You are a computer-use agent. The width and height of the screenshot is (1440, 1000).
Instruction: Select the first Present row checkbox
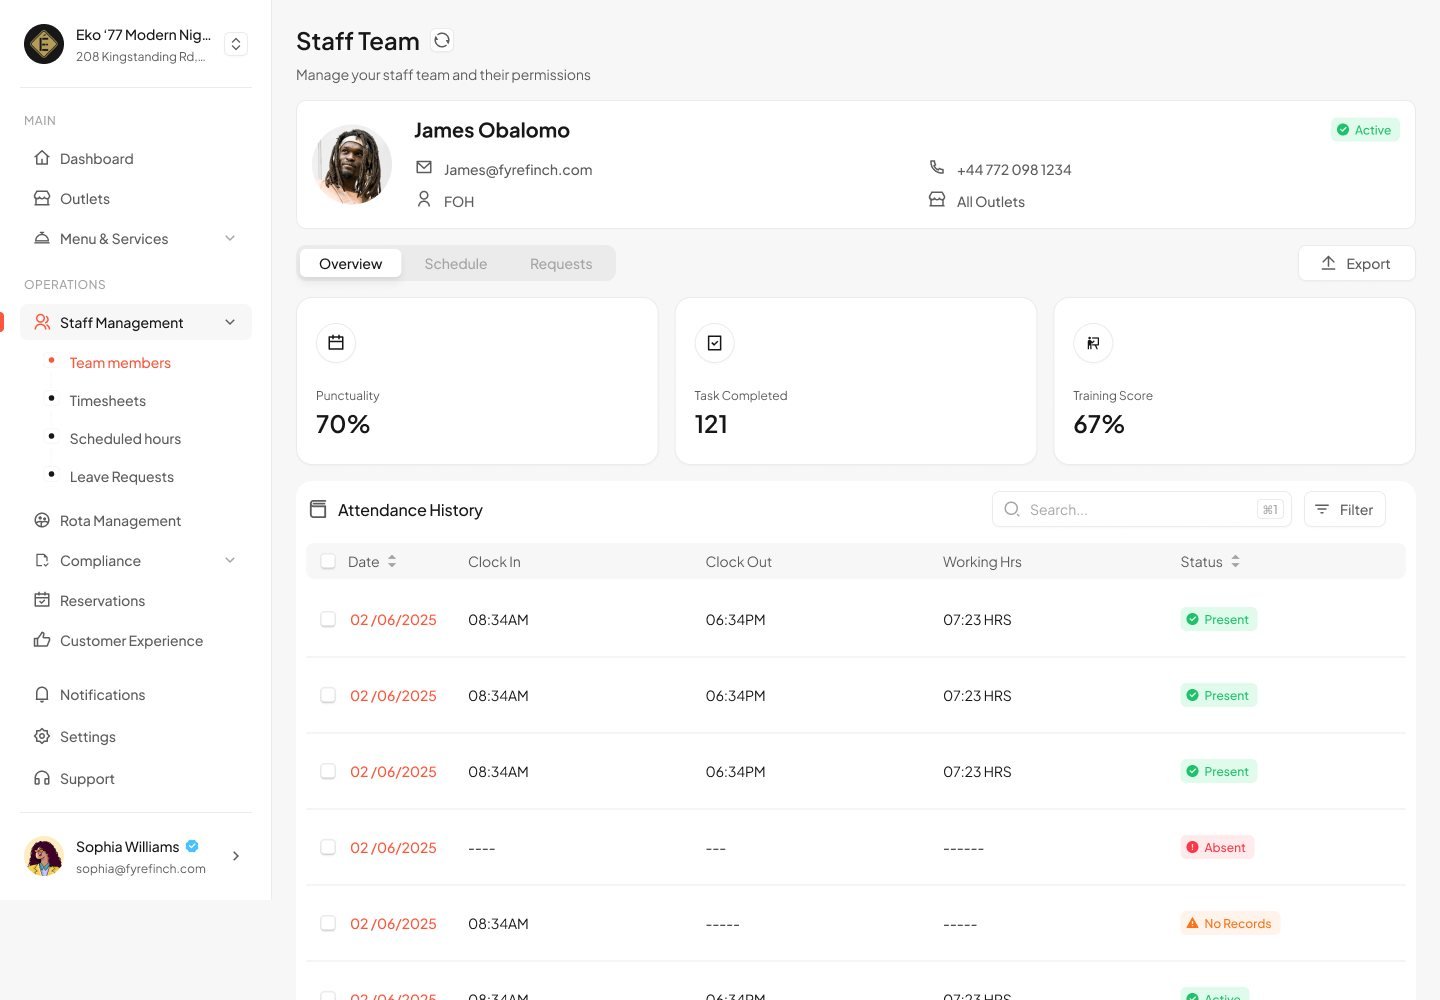[x=328, y=619]
